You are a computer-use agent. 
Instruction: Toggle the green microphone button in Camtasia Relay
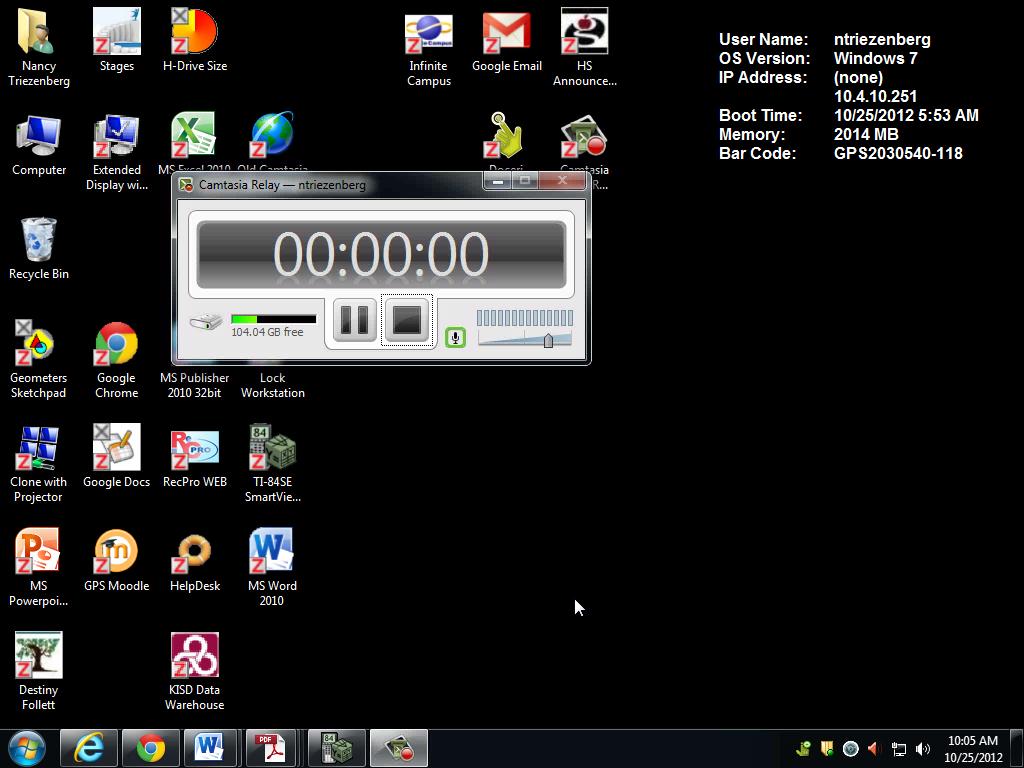coord(455,337)
